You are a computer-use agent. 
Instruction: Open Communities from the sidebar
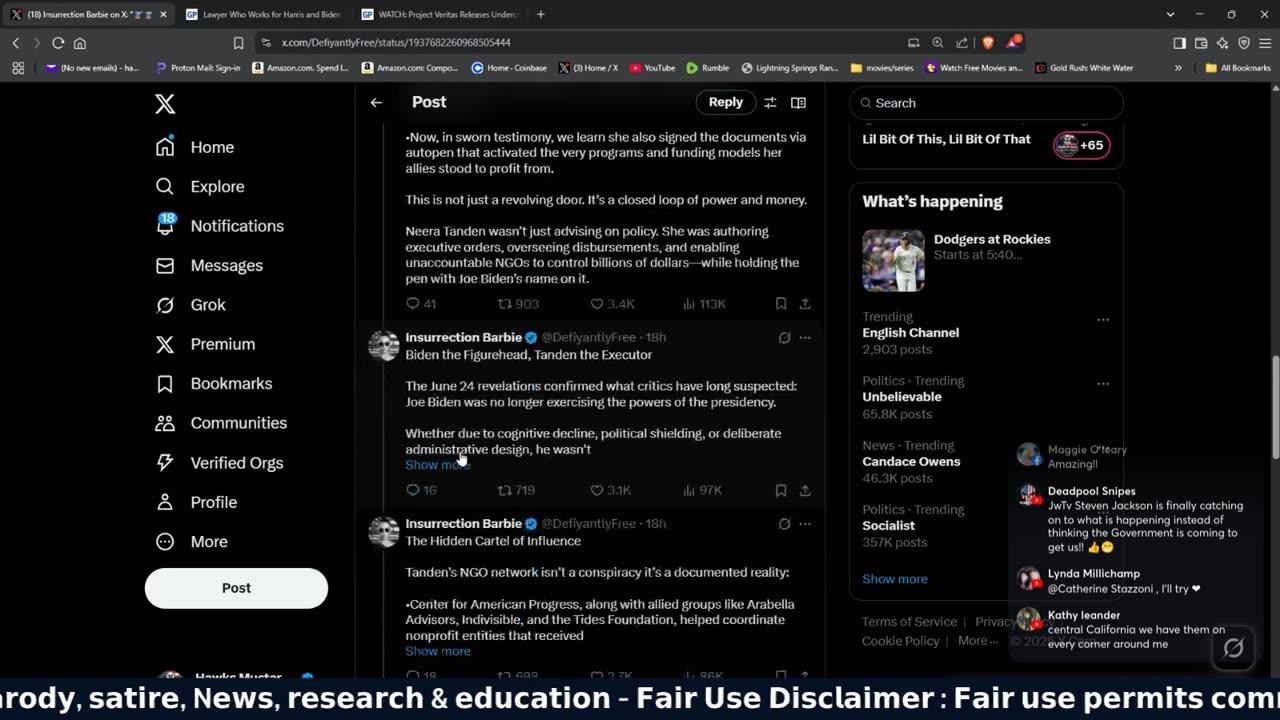[221, 423]
